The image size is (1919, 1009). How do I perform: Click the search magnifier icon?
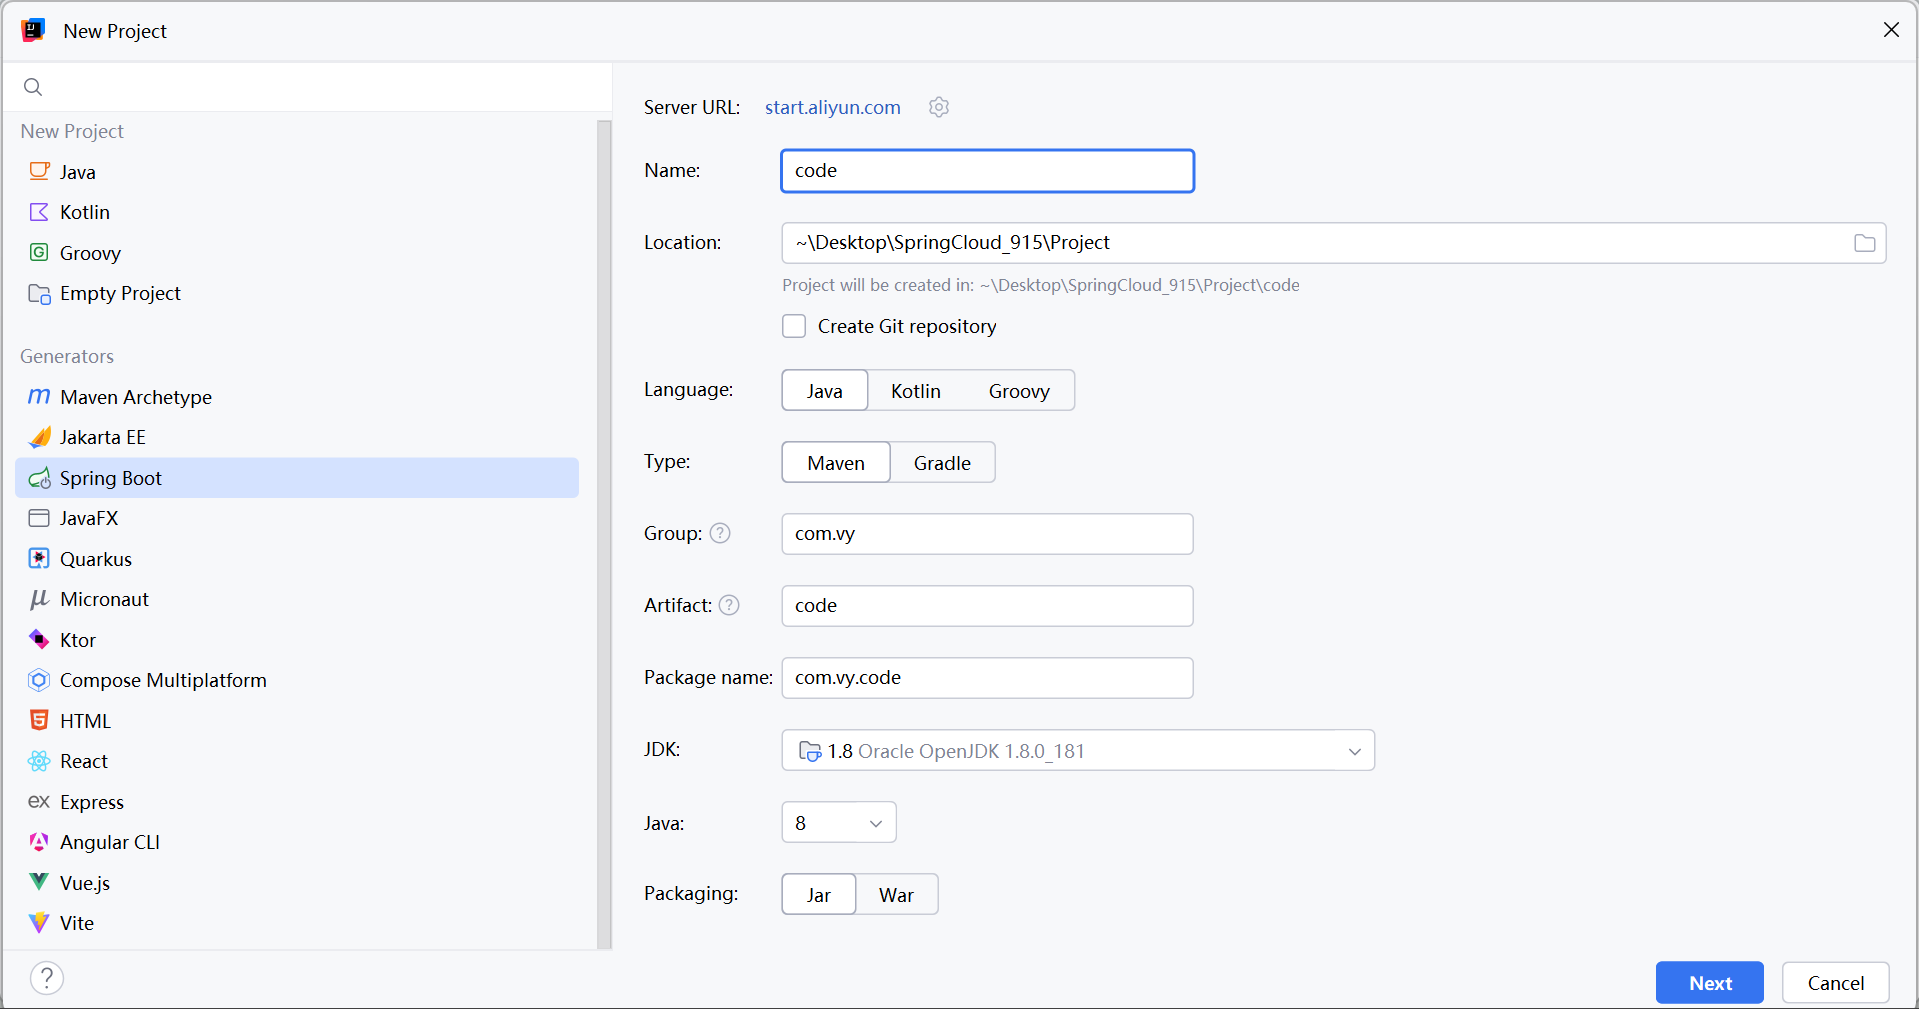point(33,87)
